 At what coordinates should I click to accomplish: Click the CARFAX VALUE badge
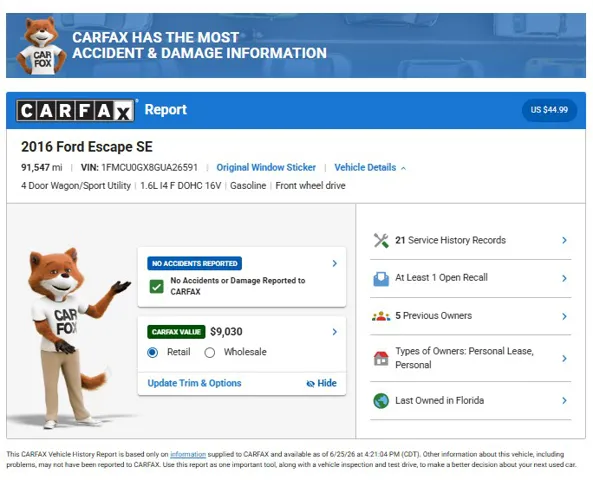coord(176,332)
